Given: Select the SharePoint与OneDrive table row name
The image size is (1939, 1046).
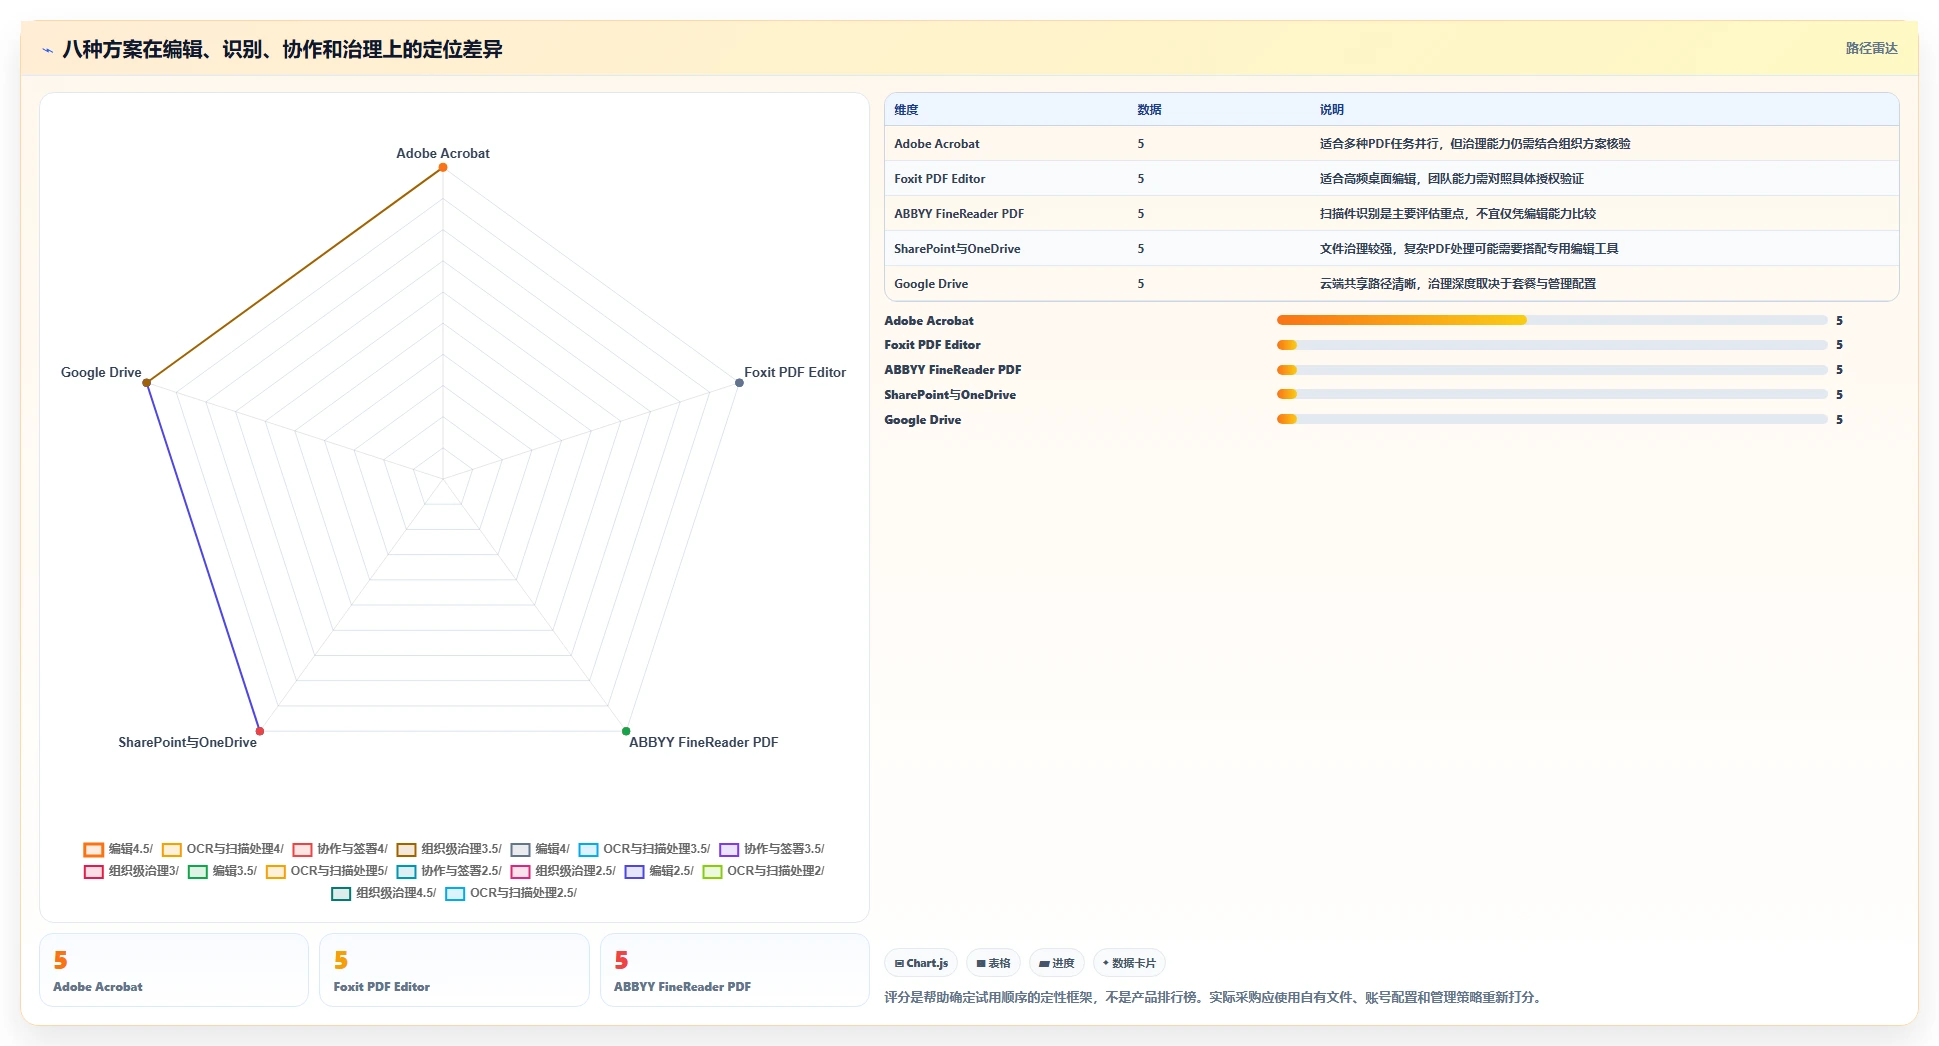Looking at the screenshot, I should coord(957,249).
